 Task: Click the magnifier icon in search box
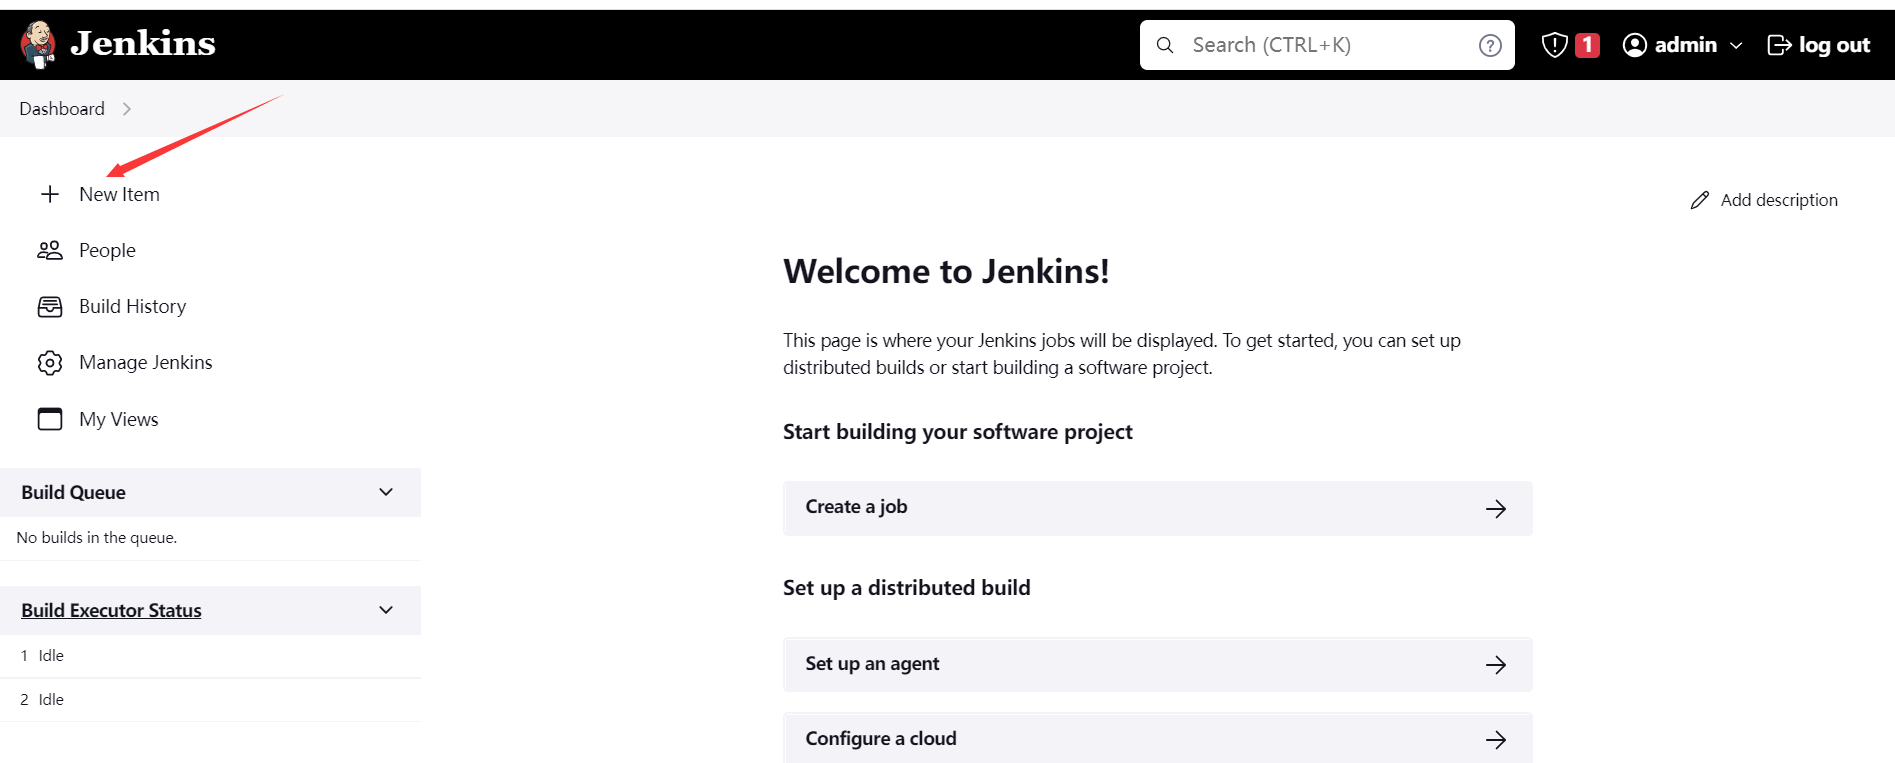[x=1165, y=45]
